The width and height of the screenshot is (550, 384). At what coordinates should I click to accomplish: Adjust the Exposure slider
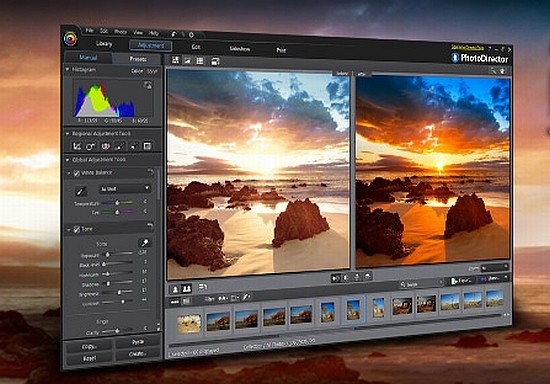118,254
